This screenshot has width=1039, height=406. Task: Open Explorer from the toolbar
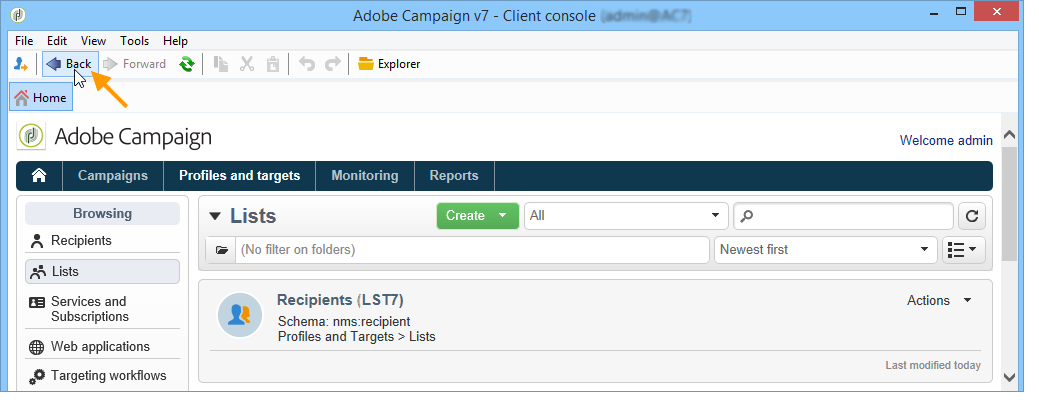(x=389, y=64)
